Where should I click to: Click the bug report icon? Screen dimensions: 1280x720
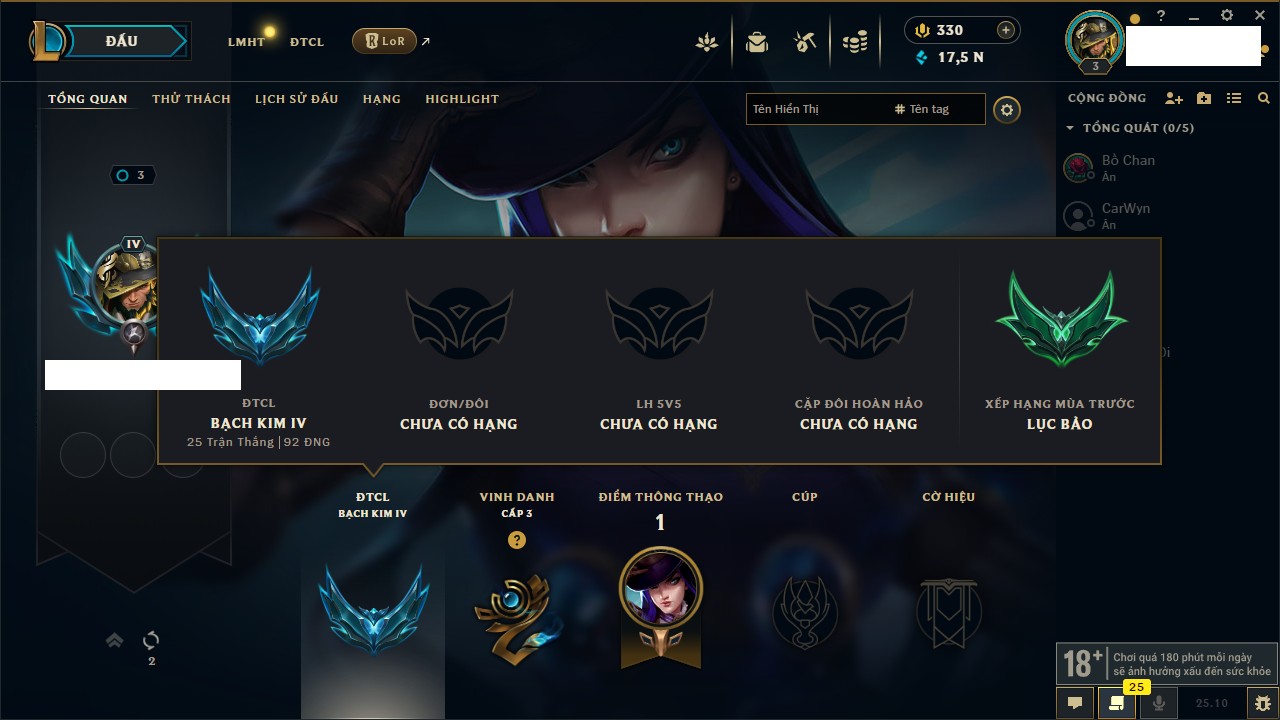point(1262,703)
